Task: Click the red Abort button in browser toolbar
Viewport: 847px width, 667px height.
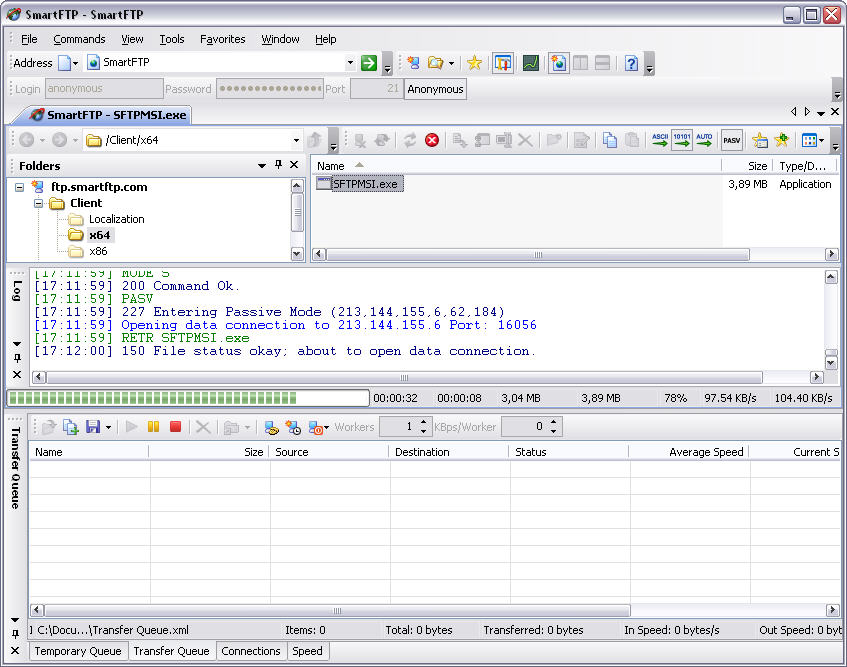Action: point(432,140)
